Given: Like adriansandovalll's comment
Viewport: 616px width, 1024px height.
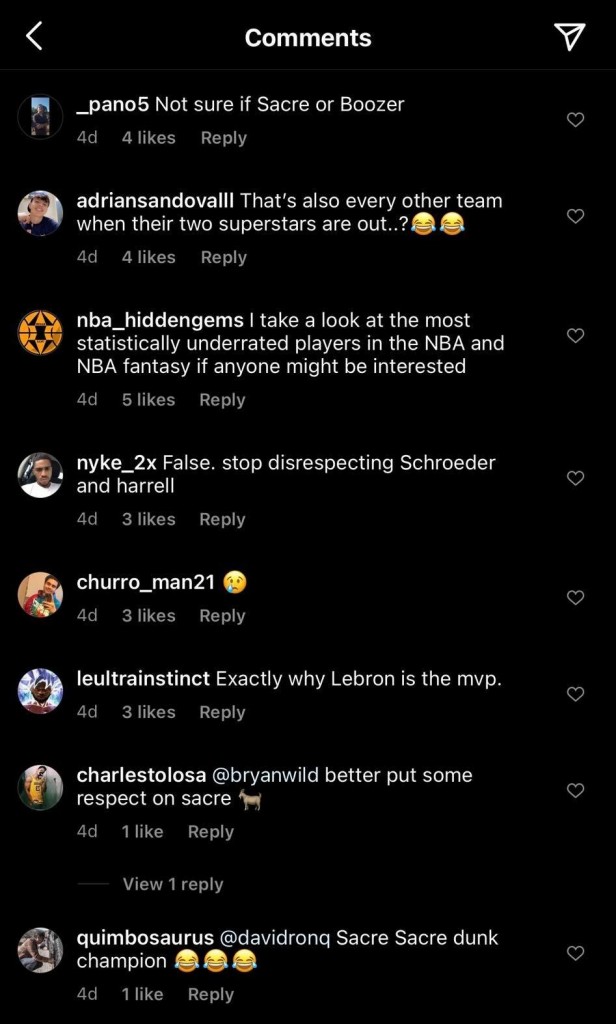Looking at the screenshot, I should pyautogui.click(x=575, y=216).
